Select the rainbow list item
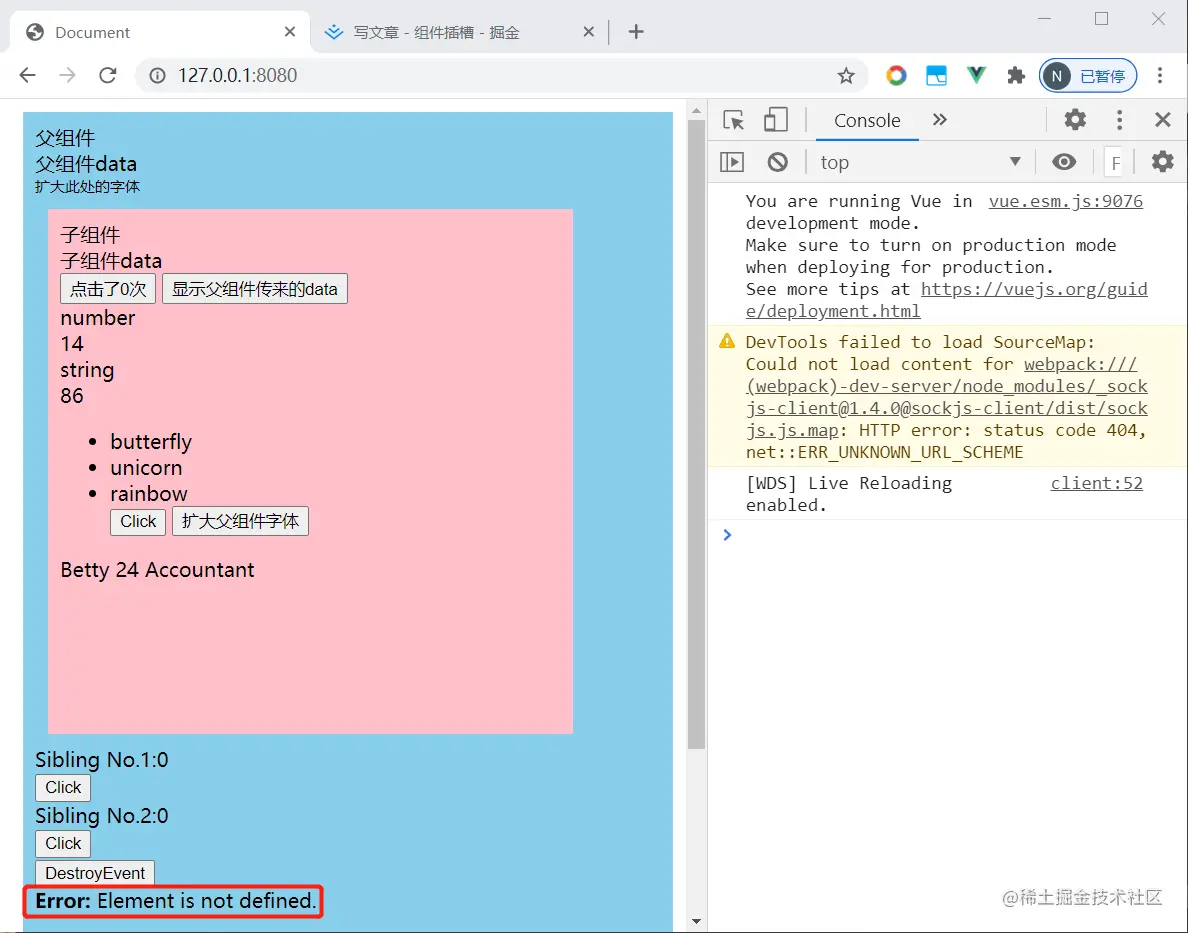 [x=148, y=493]
